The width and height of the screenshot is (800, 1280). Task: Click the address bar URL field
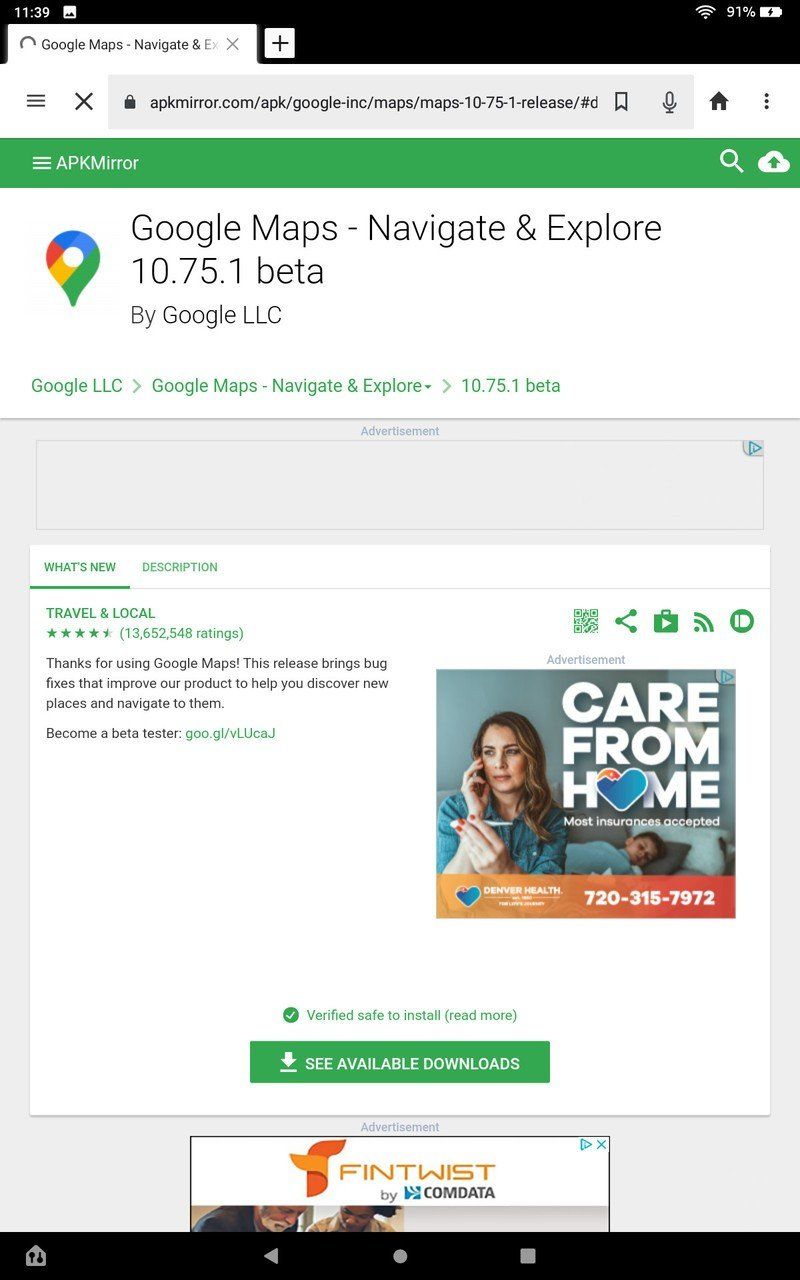click(374, 102)
